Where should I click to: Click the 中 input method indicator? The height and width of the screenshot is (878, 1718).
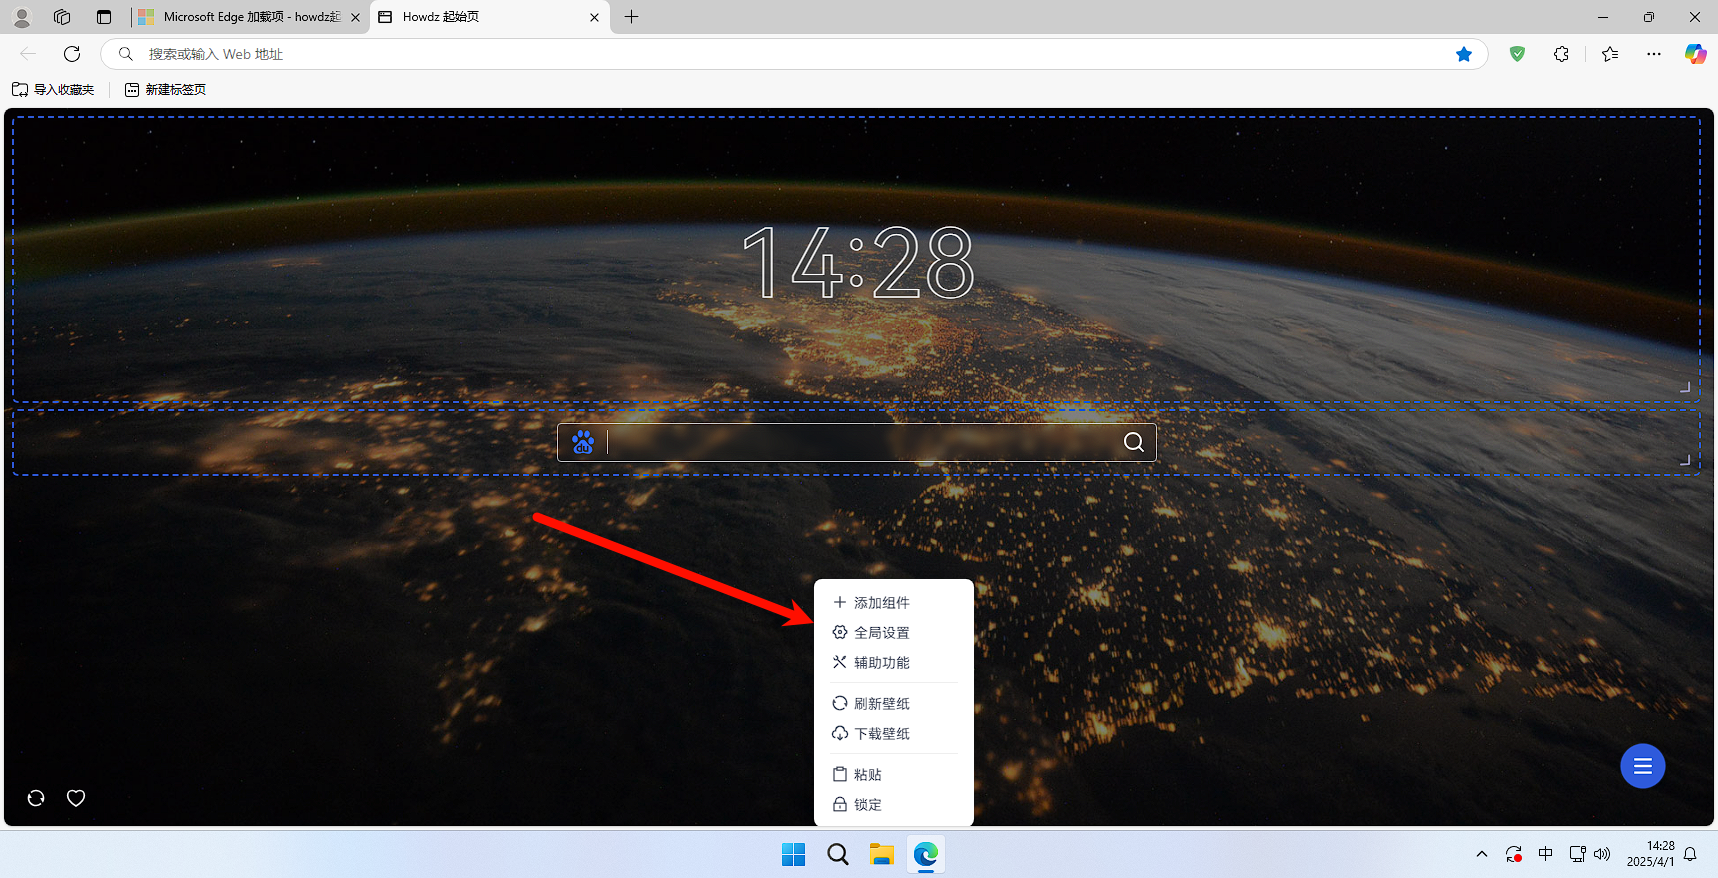[1546, 854]
